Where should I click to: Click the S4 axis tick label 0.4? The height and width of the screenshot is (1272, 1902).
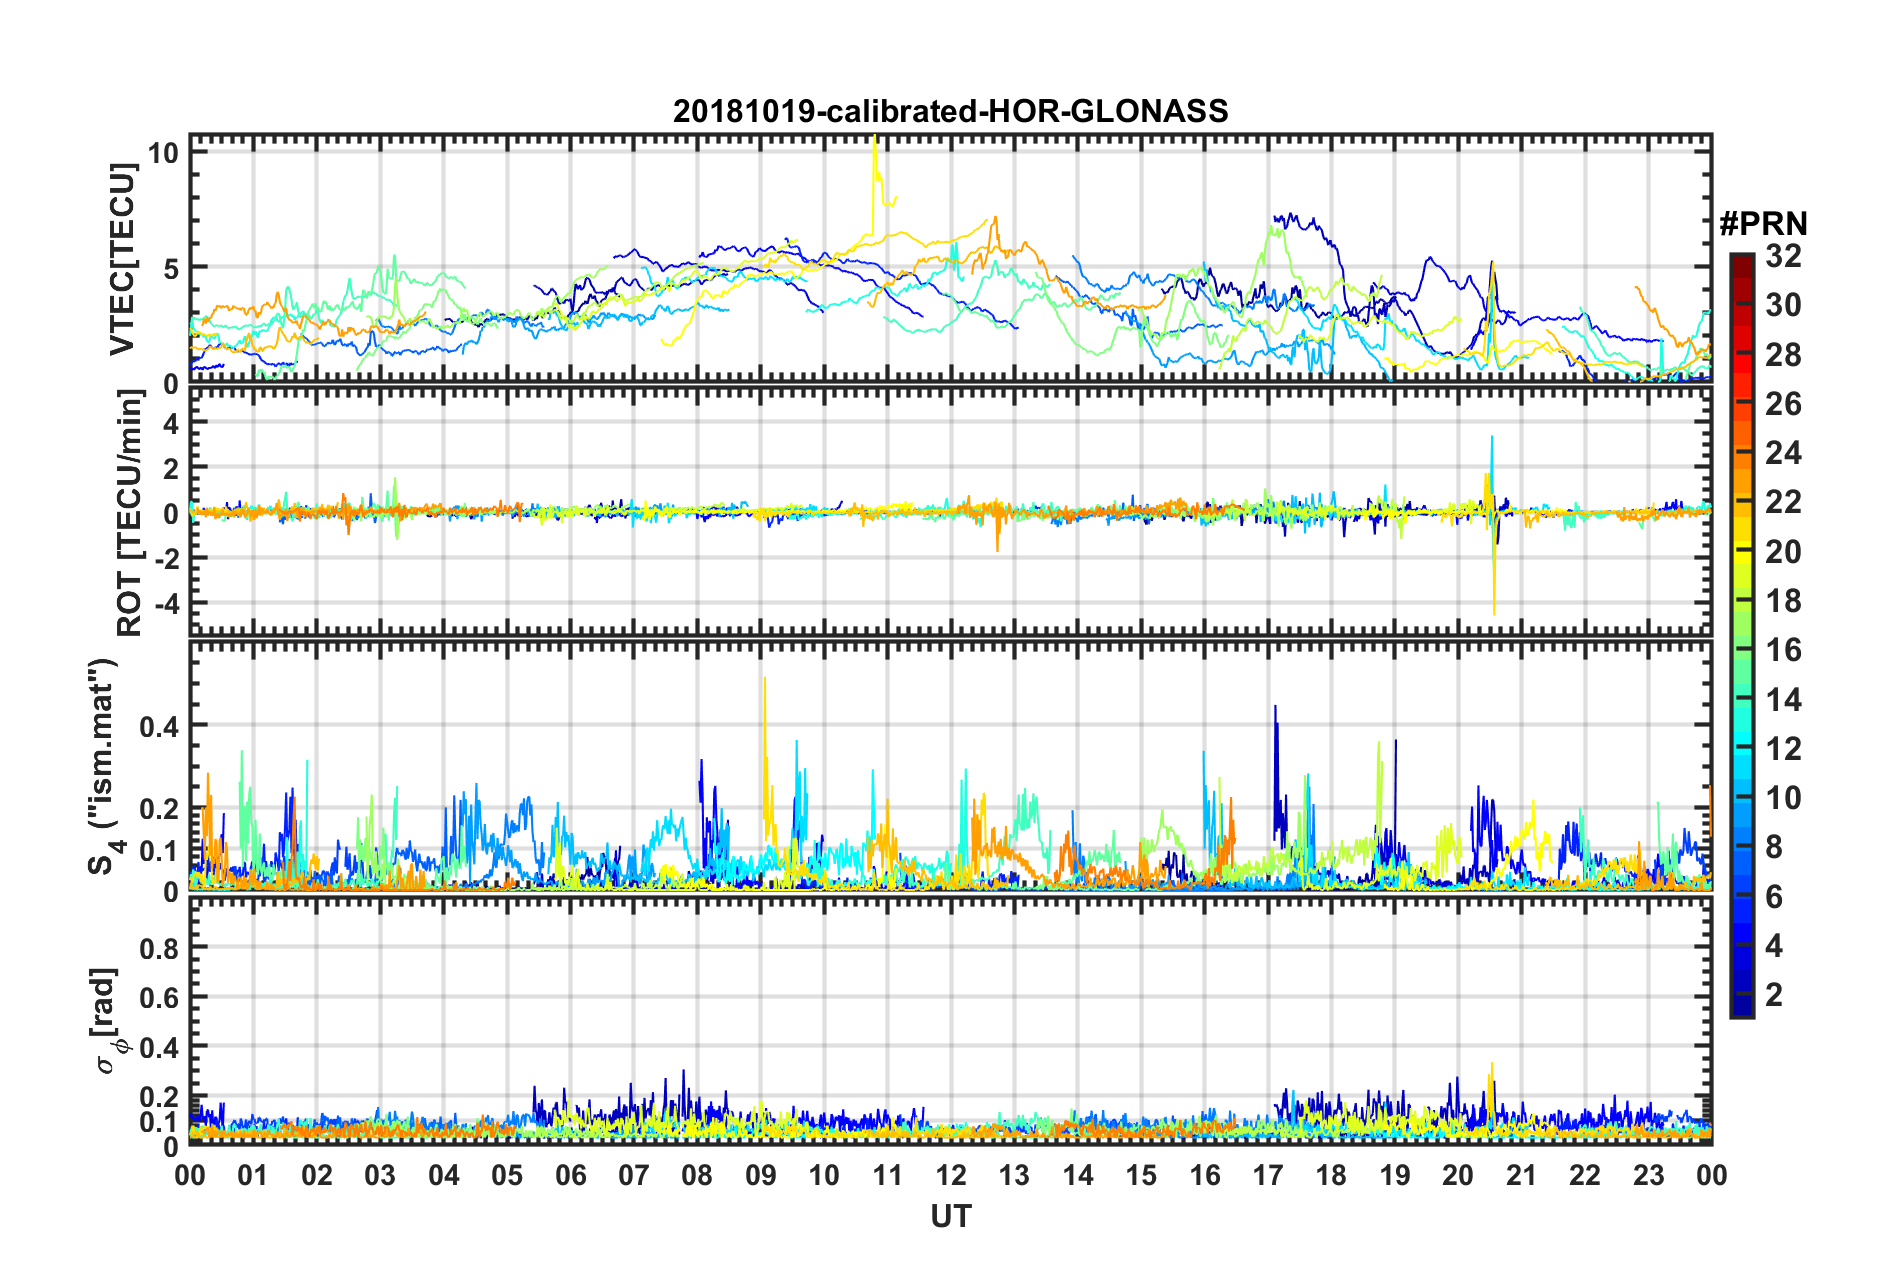point(159,726)
